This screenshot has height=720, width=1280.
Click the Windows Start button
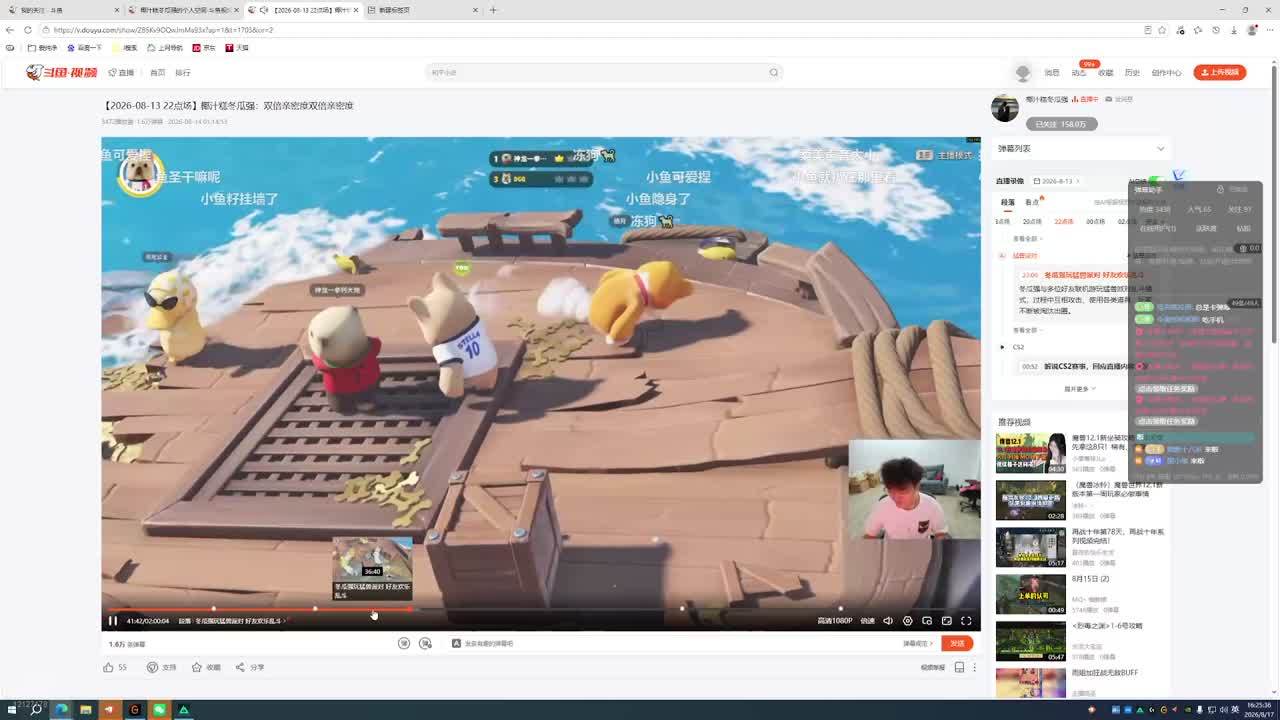point(12,710)
